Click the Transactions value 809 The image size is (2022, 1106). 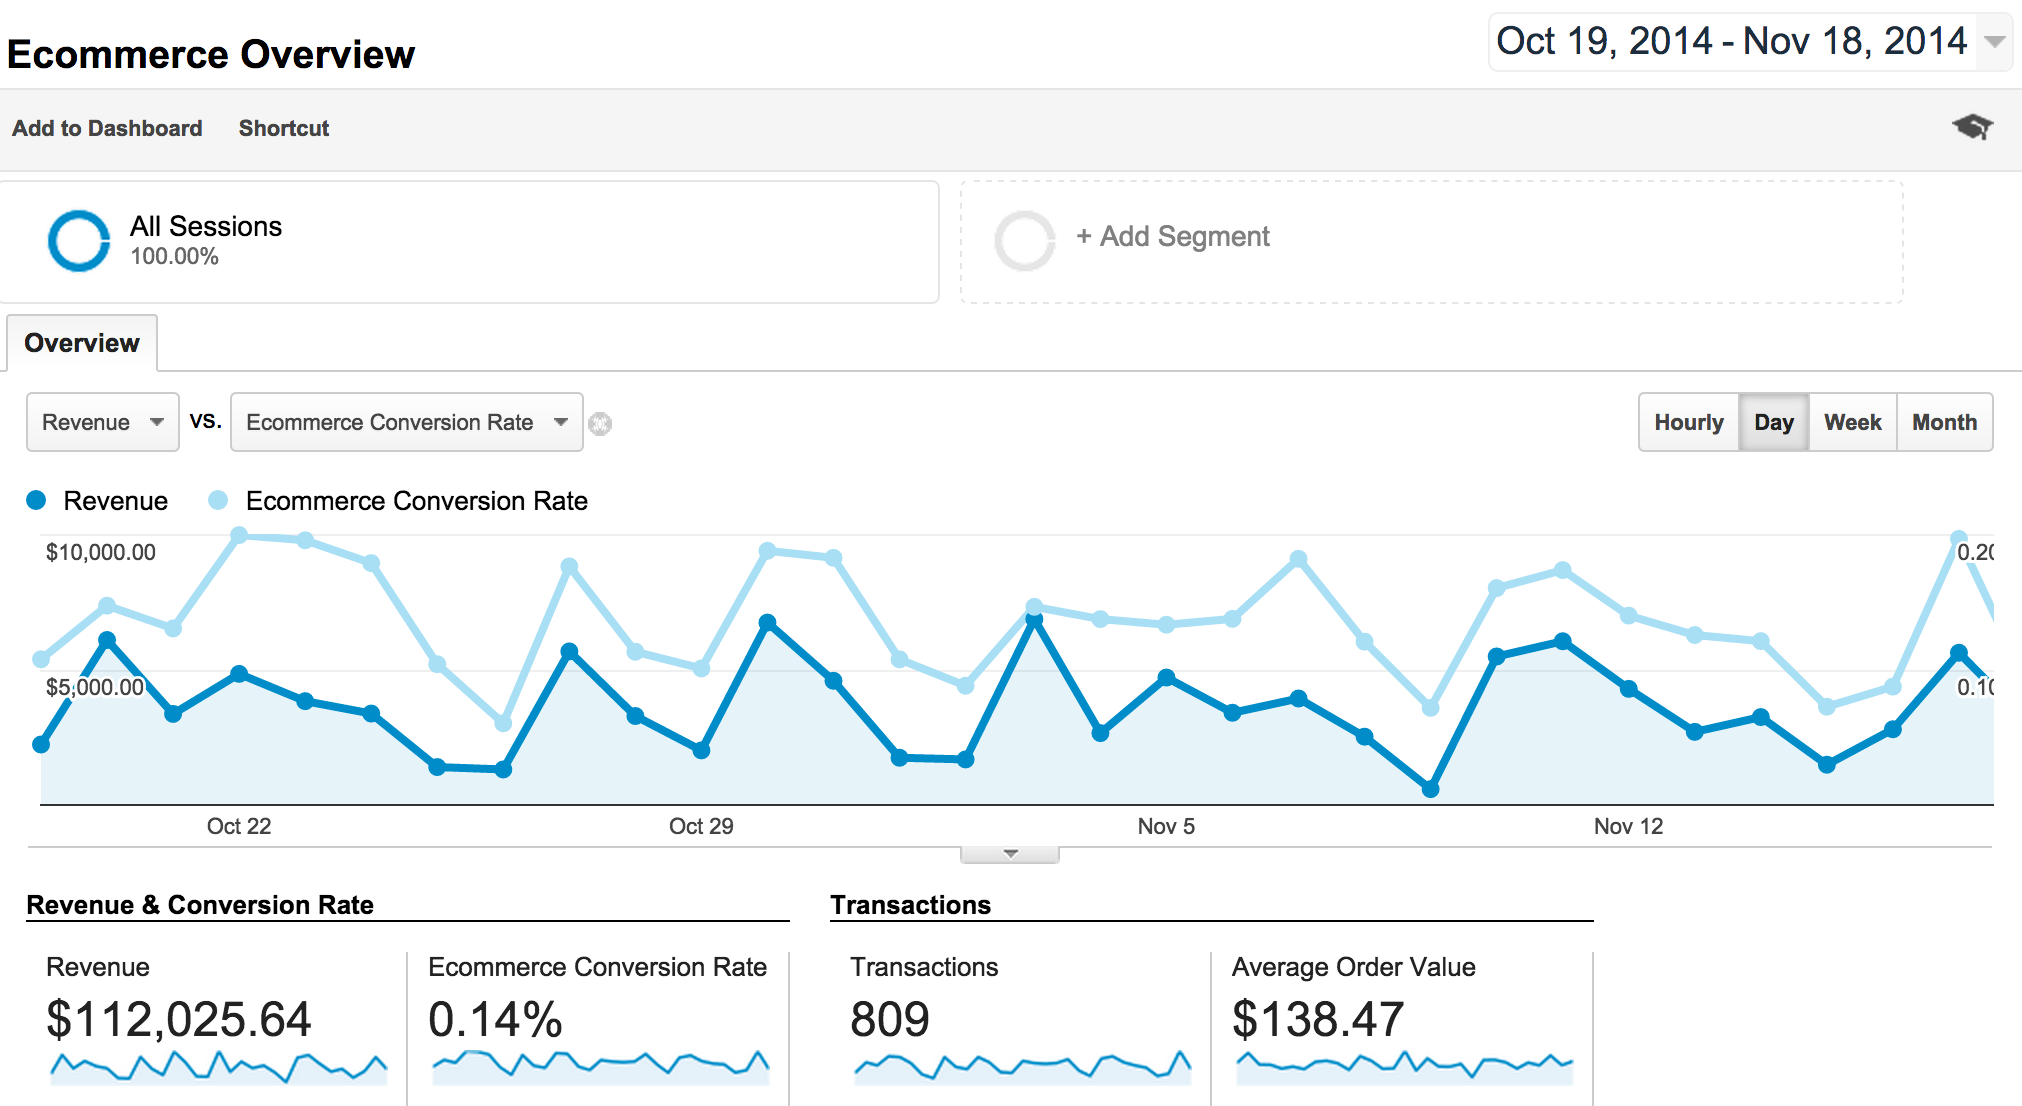coord(890,1020)
